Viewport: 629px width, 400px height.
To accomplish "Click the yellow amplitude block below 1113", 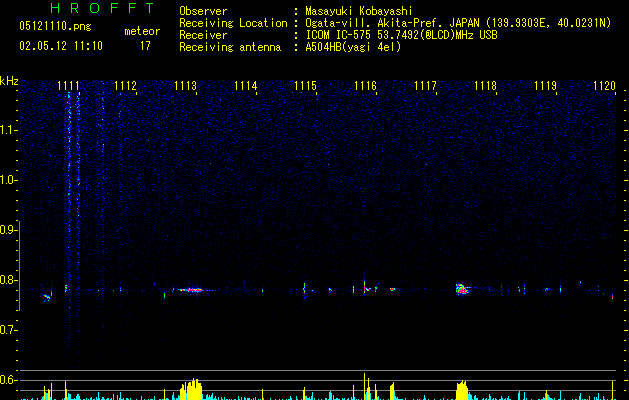I will (191, 389).
